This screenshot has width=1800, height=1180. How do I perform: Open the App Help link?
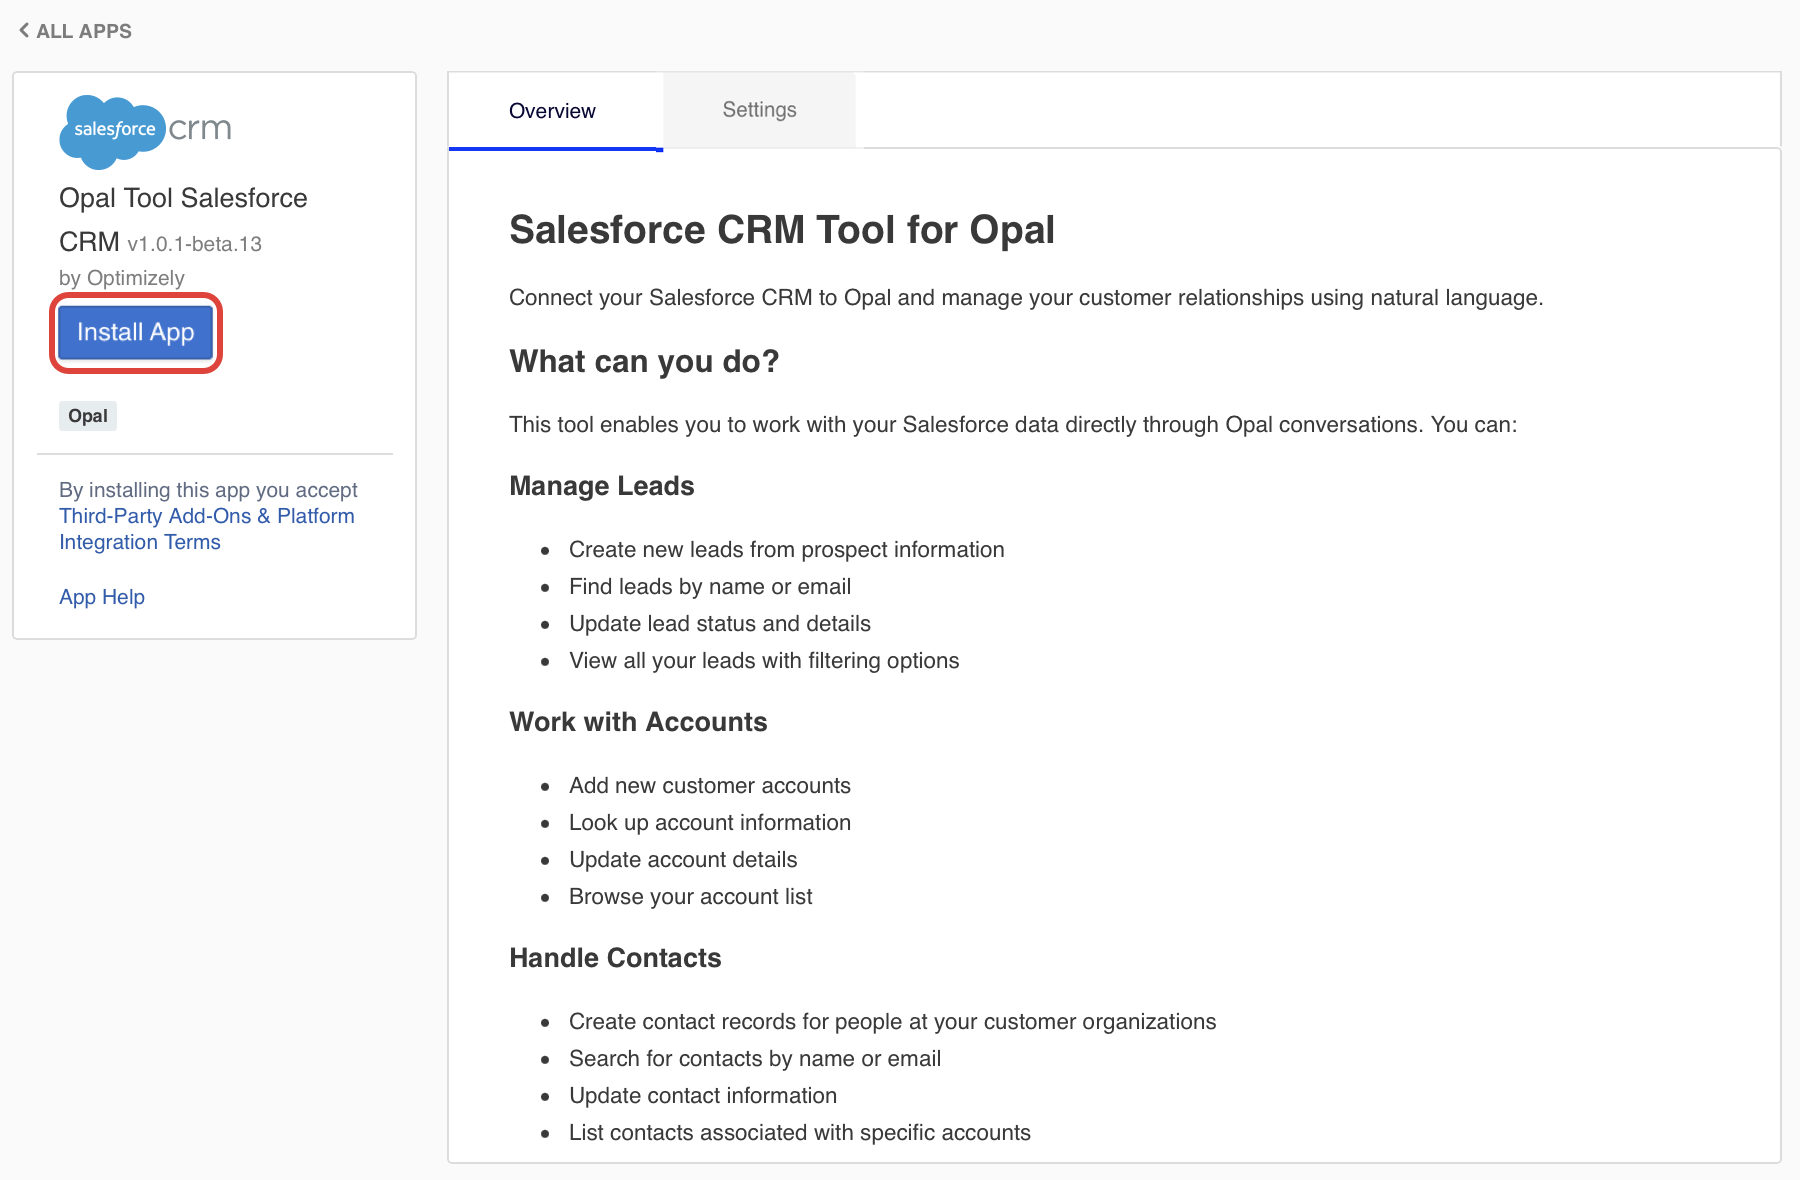[102, 597]
